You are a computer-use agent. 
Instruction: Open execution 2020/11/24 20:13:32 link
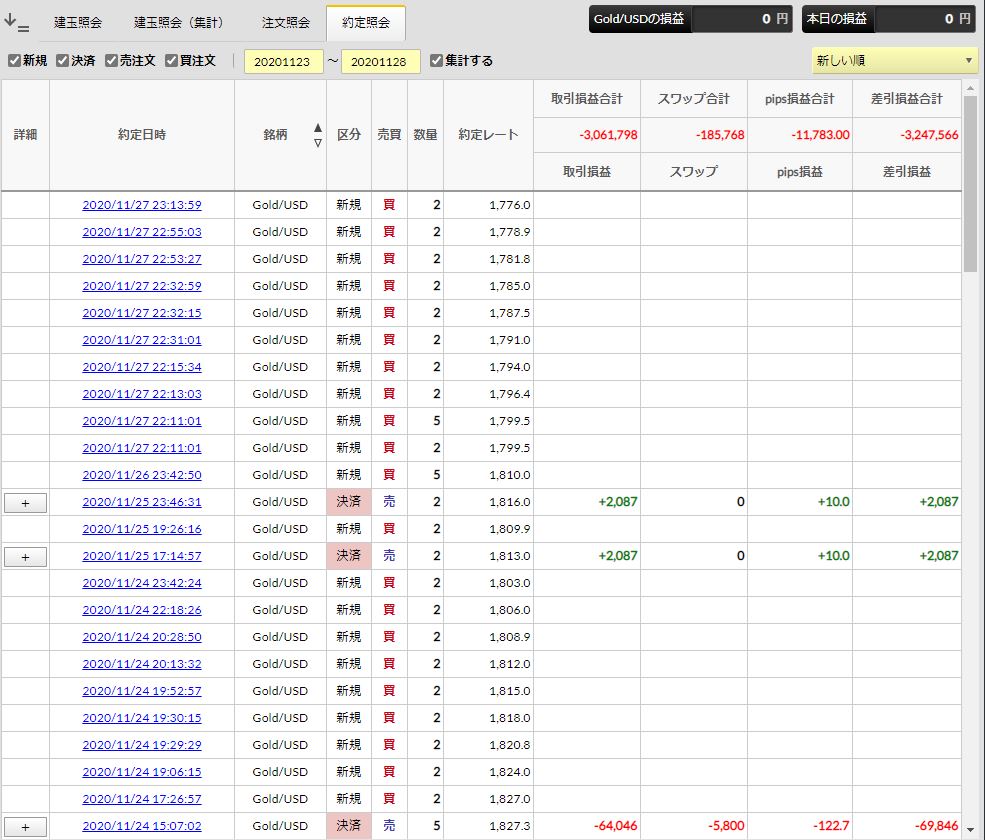142,664
